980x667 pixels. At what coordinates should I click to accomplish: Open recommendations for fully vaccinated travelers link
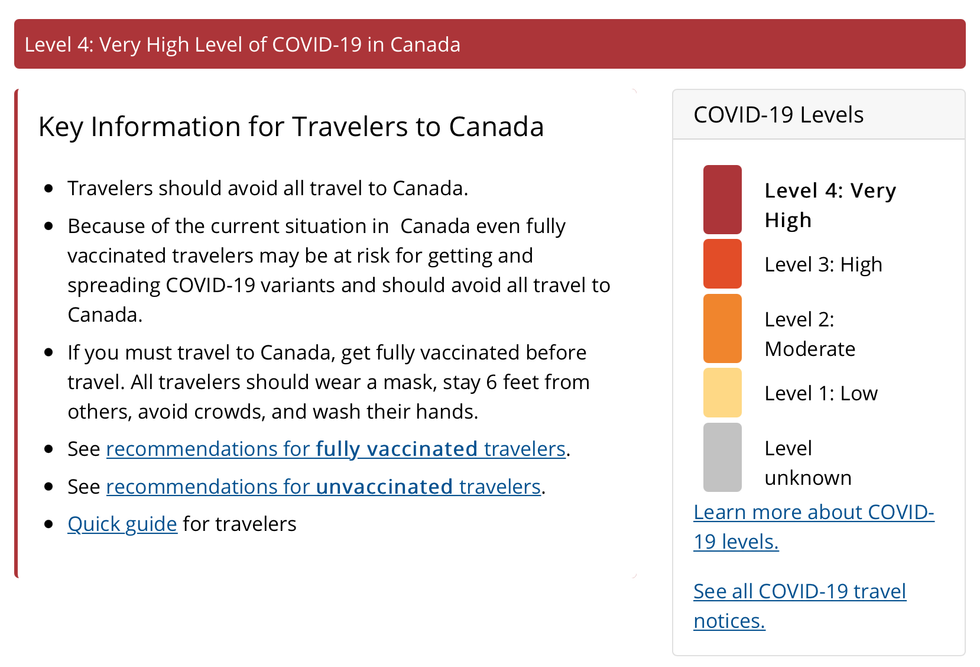coord(336,449)
